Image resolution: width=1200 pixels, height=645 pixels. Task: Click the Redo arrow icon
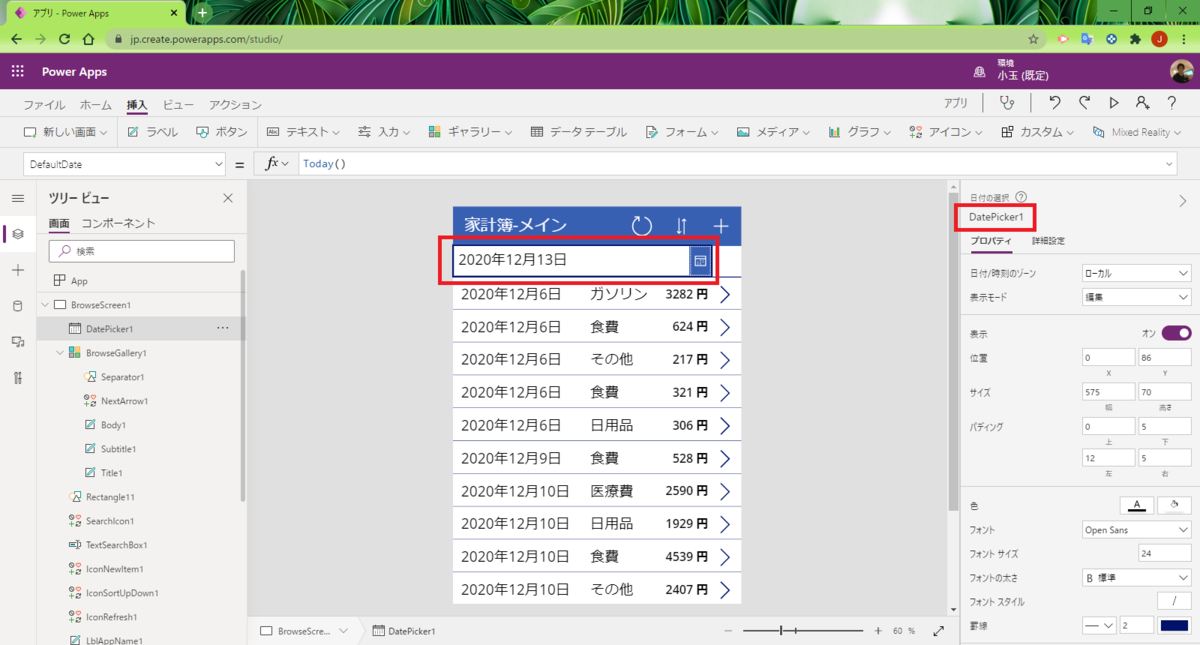(1084, 103)
